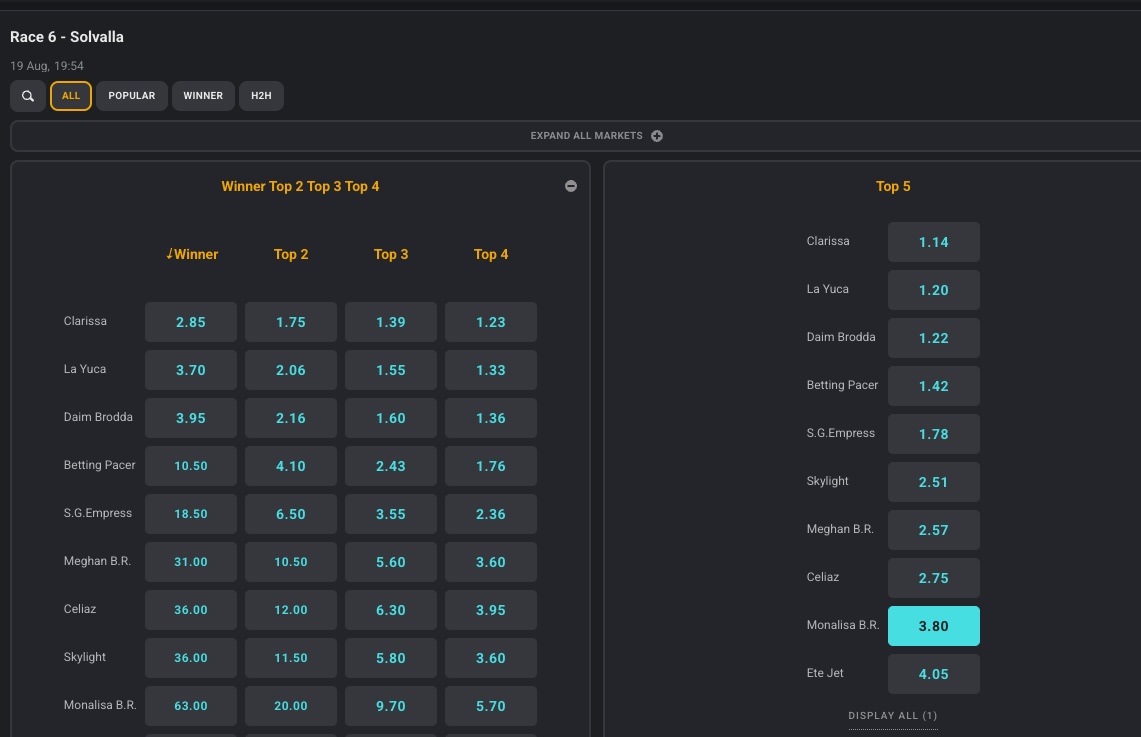The image size is (1141, 737).
Task: Deselect Monalisa B.R. Top 5 odds 3.80
Action: click(x=934, y=626)
